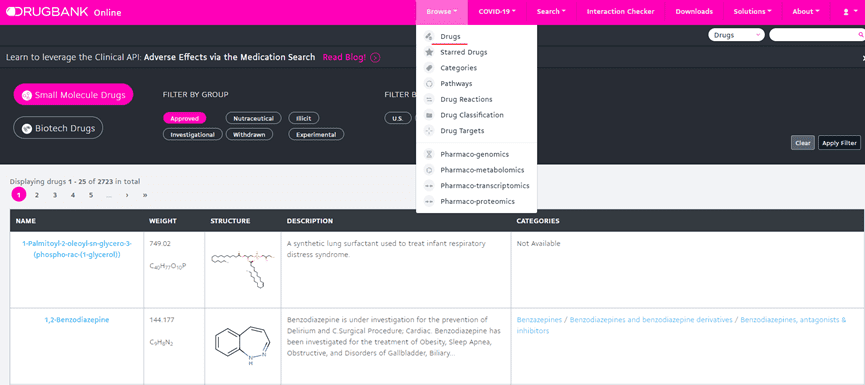Click the Pathways icon in Browse menu
The height and width of the screenshot is (385, 865).
(x=429, y=83)
